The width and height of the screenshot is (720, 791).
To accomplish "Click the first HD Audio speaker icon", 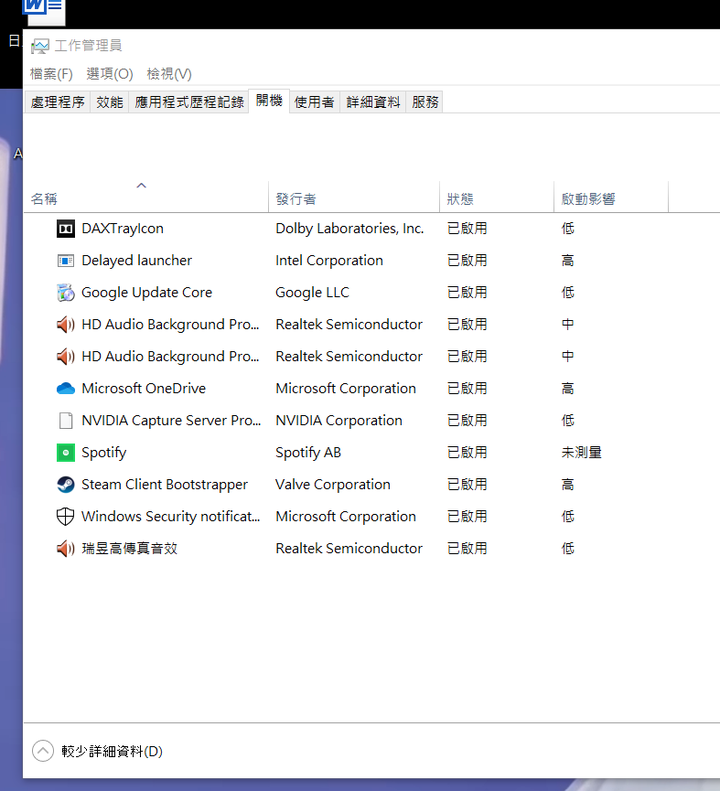I will (66, 324).
